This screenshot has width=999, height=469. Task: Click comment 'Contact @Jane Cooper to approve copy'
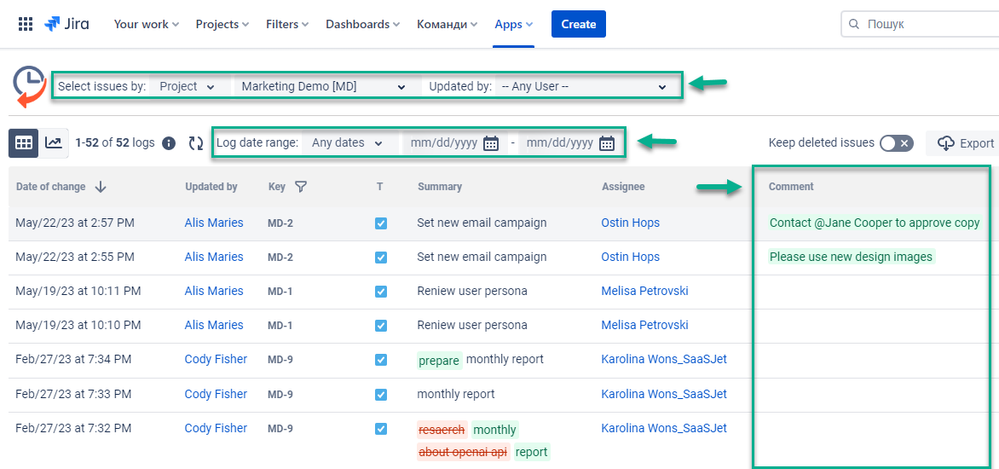click(875, 223)
